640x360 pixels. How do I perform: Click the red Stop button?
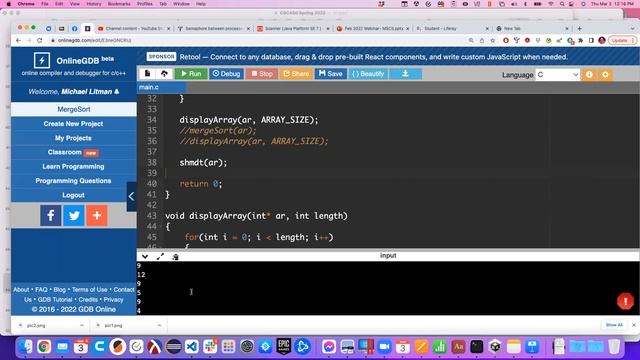[x=262, y=73]
